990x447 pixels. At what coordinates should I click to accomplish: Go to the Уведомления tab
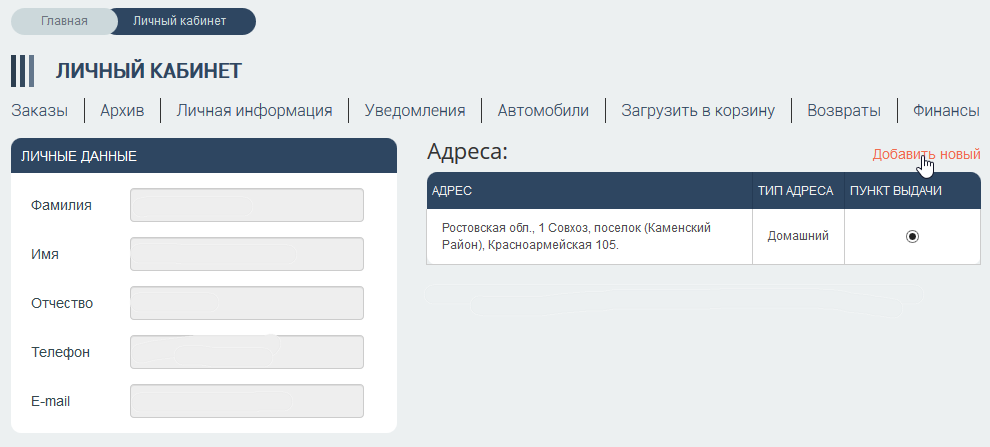click(415, 111)
